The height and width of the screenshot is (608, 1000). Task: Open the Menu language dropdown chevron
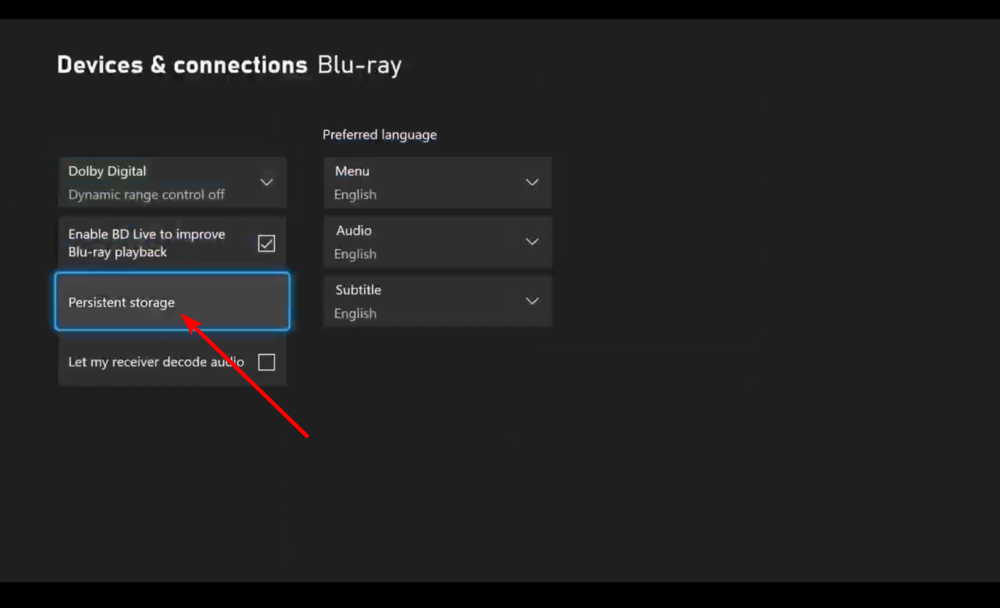(532, 182)
